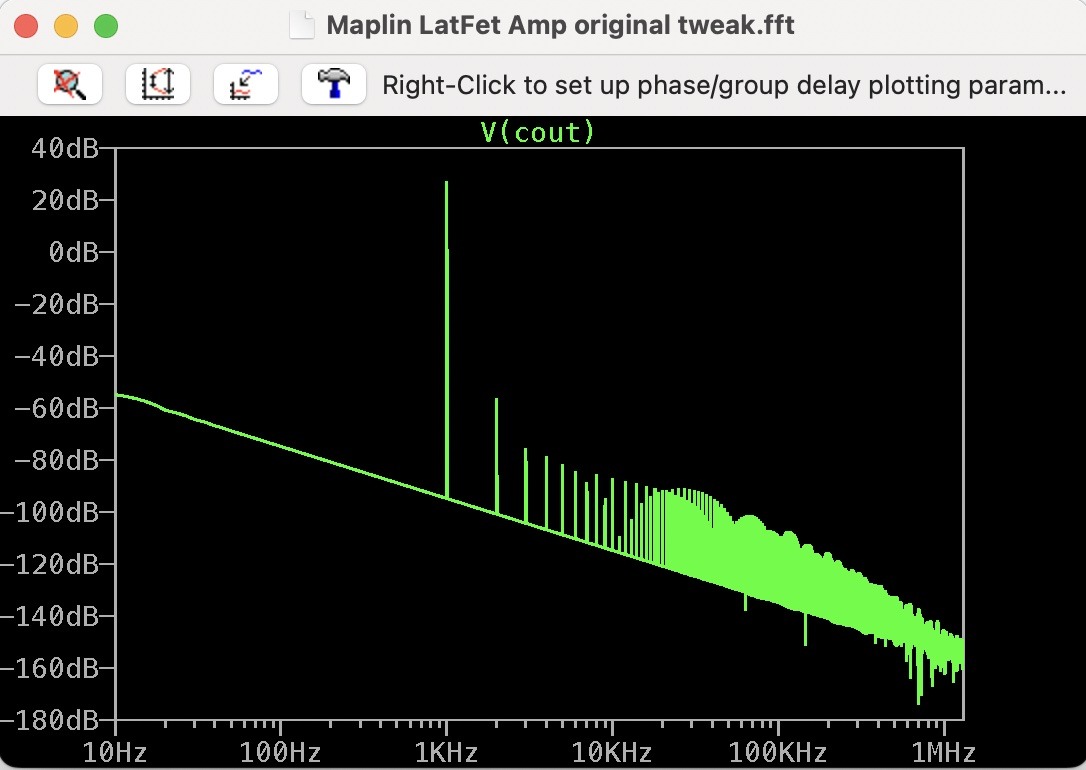The image size is (1086, 770).
Task: Click the 10Hz horizontal axis label
Action: point(115,752)
